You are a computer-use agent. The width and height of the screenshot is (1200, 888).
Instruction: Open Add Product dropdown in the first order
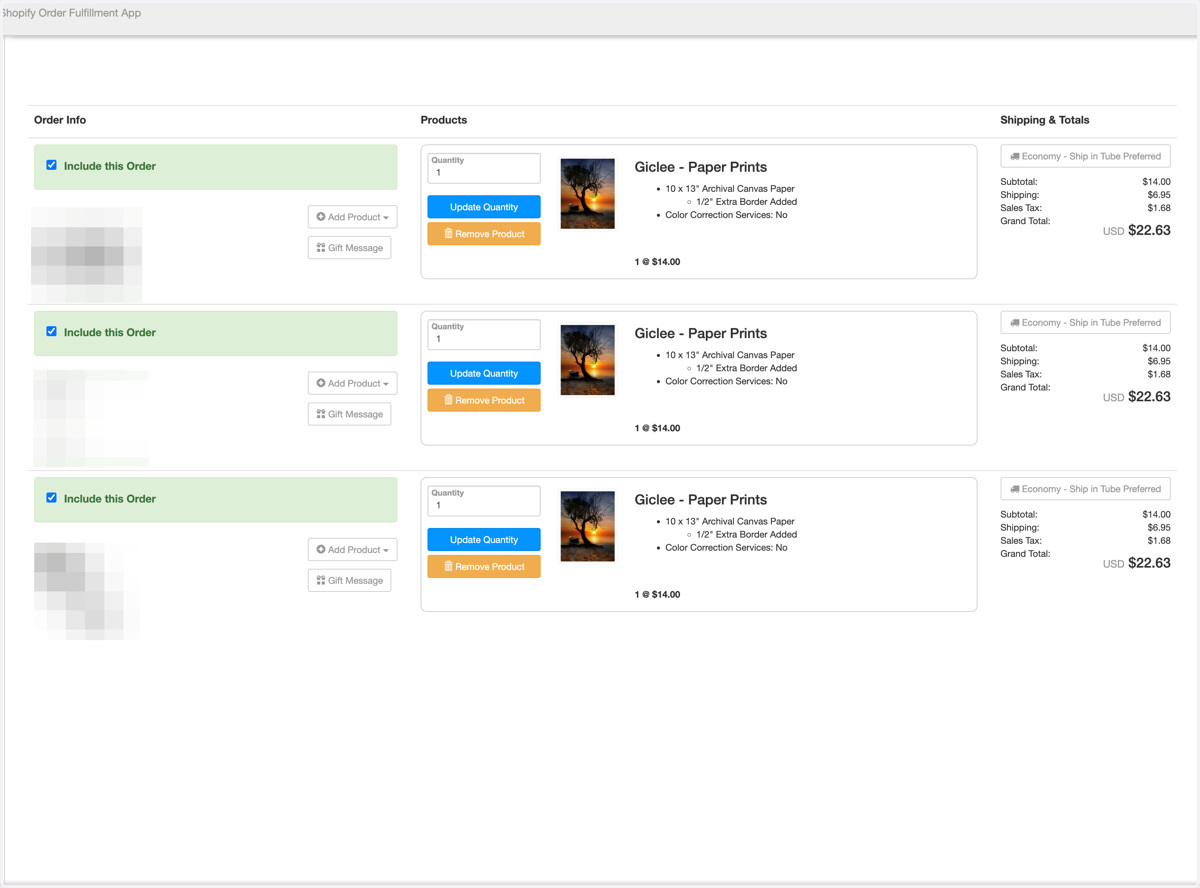click(x=352, y=217)
